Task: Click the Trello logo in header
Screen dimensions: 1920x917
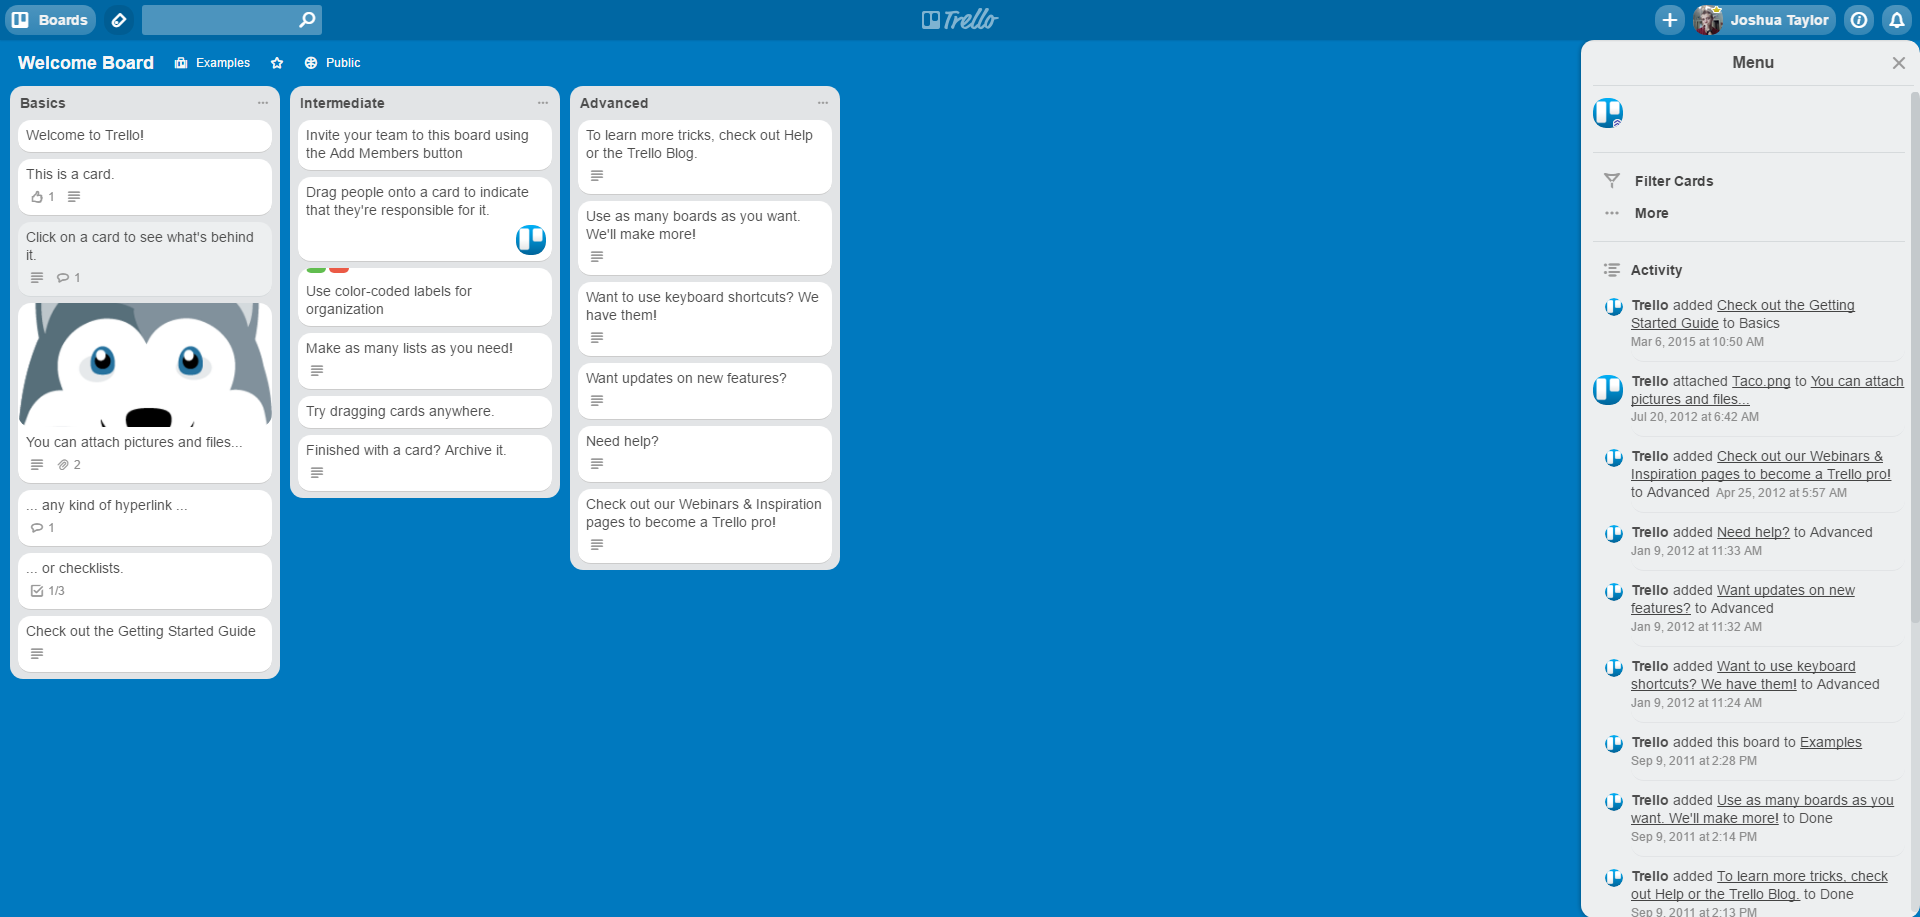Action: coord(960,20)
